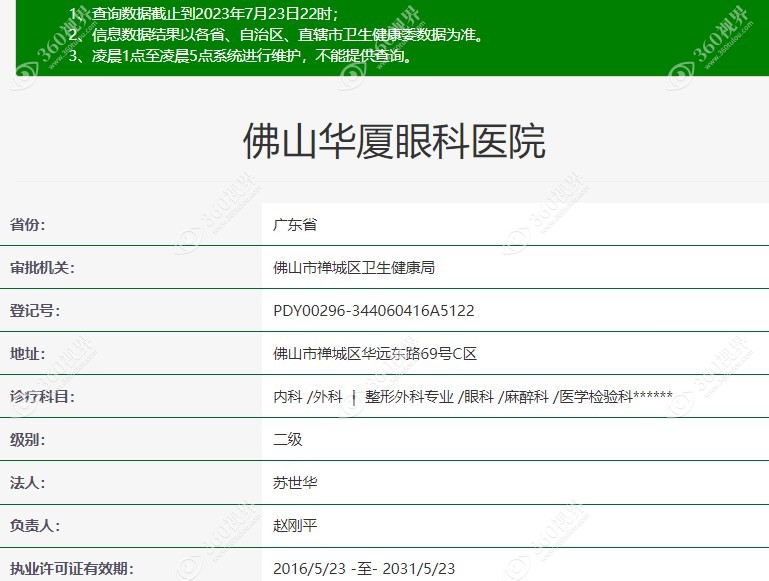Click the 地址 row label

[x=27, y=354]
